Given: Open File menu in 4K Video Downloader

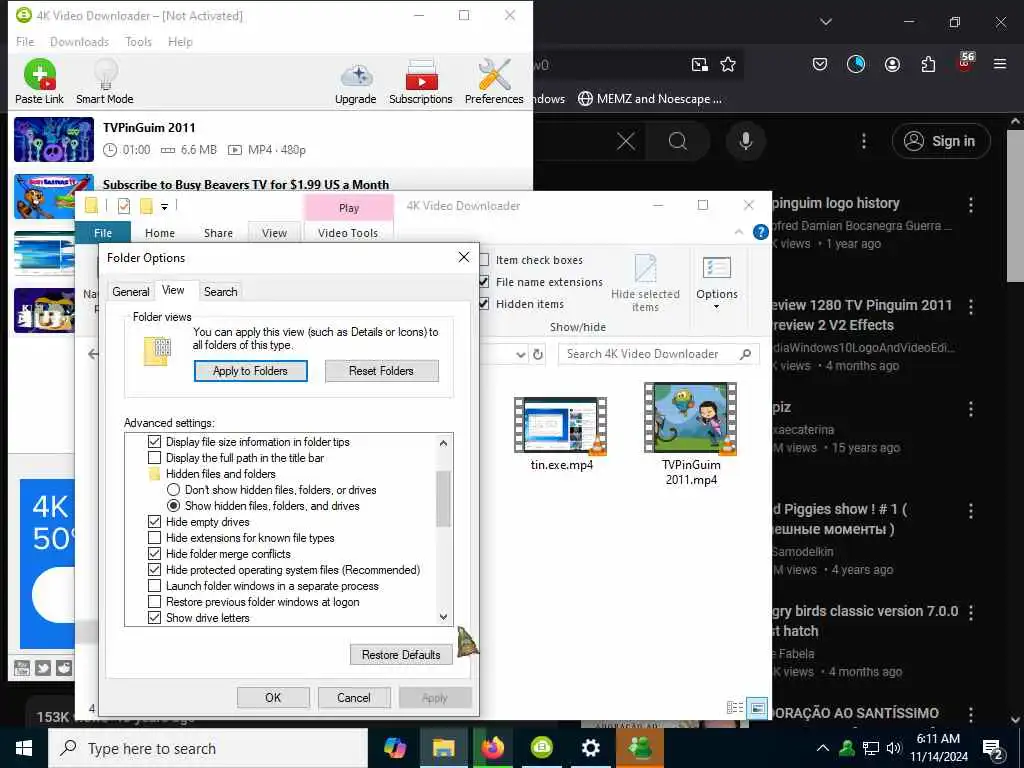Looking at the screenshot, I should 25,42.
